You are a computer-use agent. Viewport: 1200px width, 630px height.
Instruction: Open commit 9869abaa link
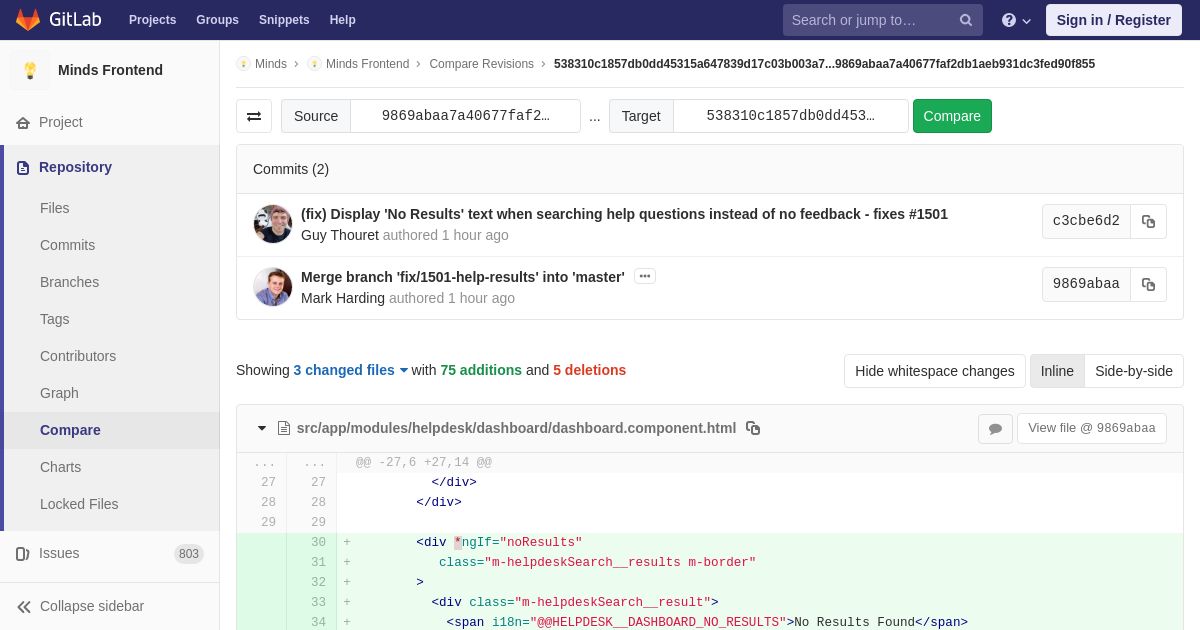pyautogui.click(x=1086, y=284)
